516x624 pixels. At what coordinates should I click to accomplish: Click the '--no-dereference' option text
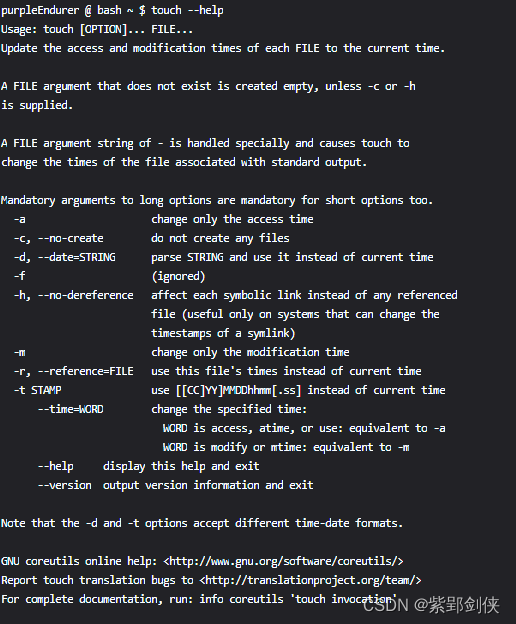(86, 295)
